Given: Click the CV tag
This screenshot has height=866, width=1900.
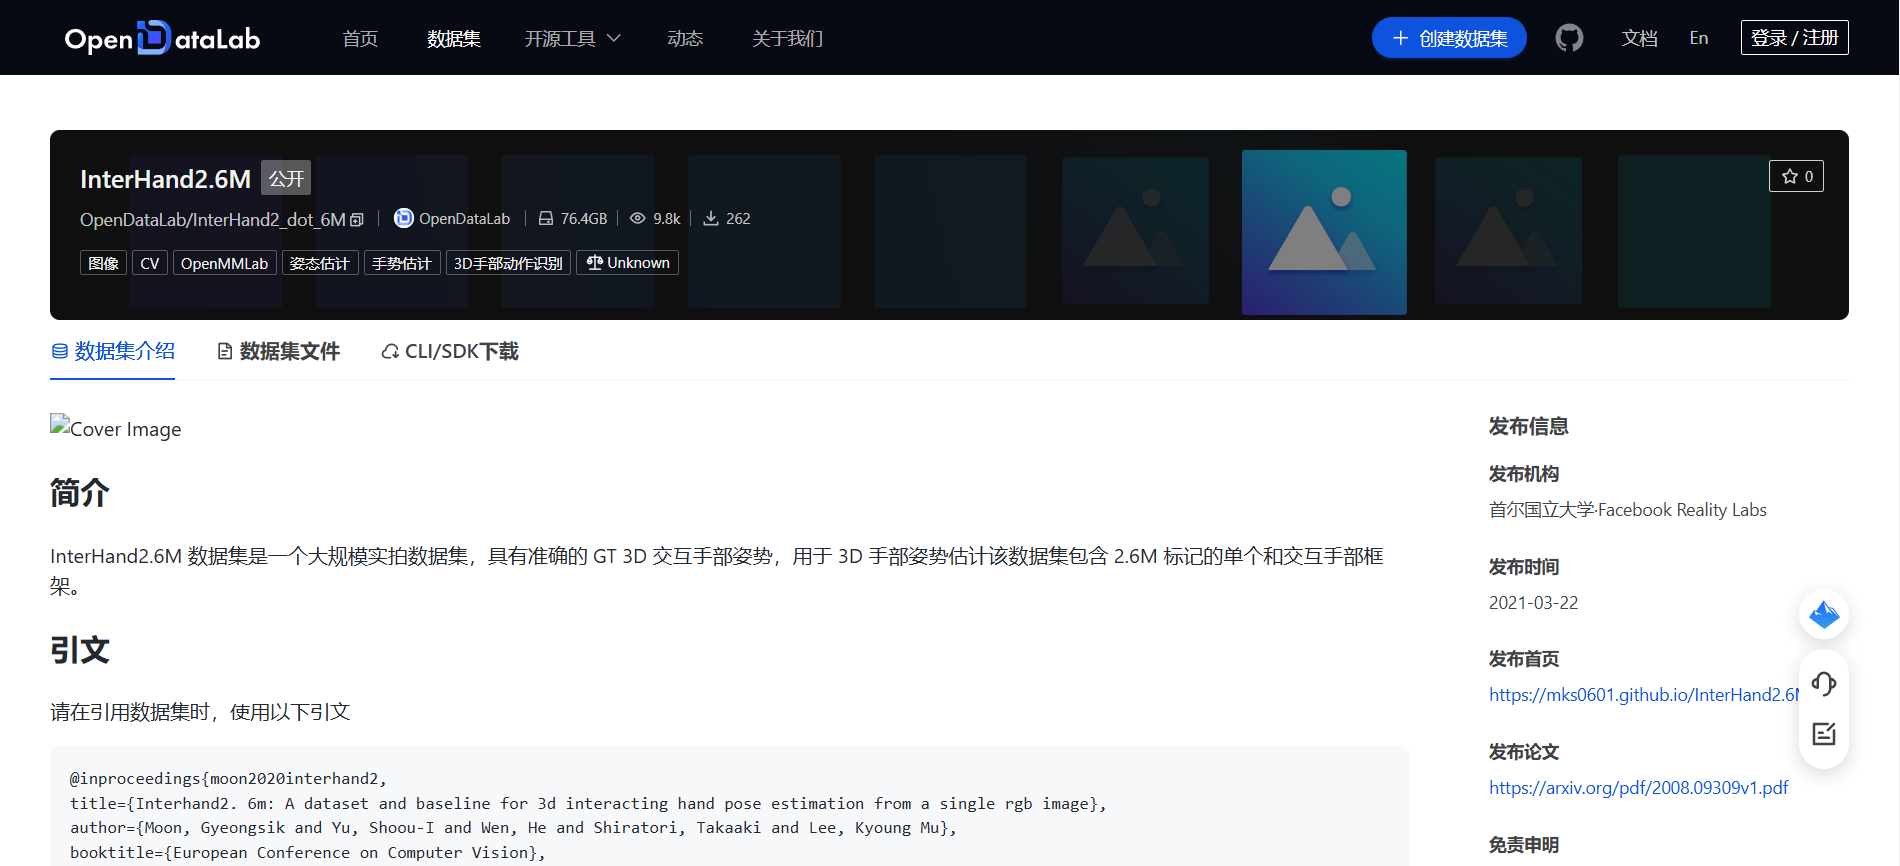Looking at the screenshot, I should [150, 263].
